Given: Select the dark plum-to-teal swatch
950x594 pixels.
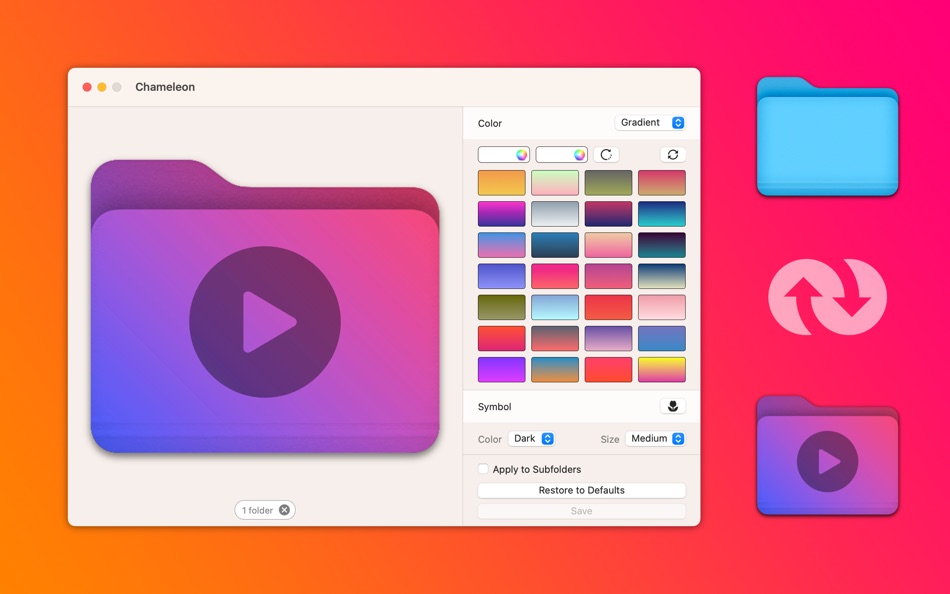Looking at the screenshot, I should tap(662, 245).
